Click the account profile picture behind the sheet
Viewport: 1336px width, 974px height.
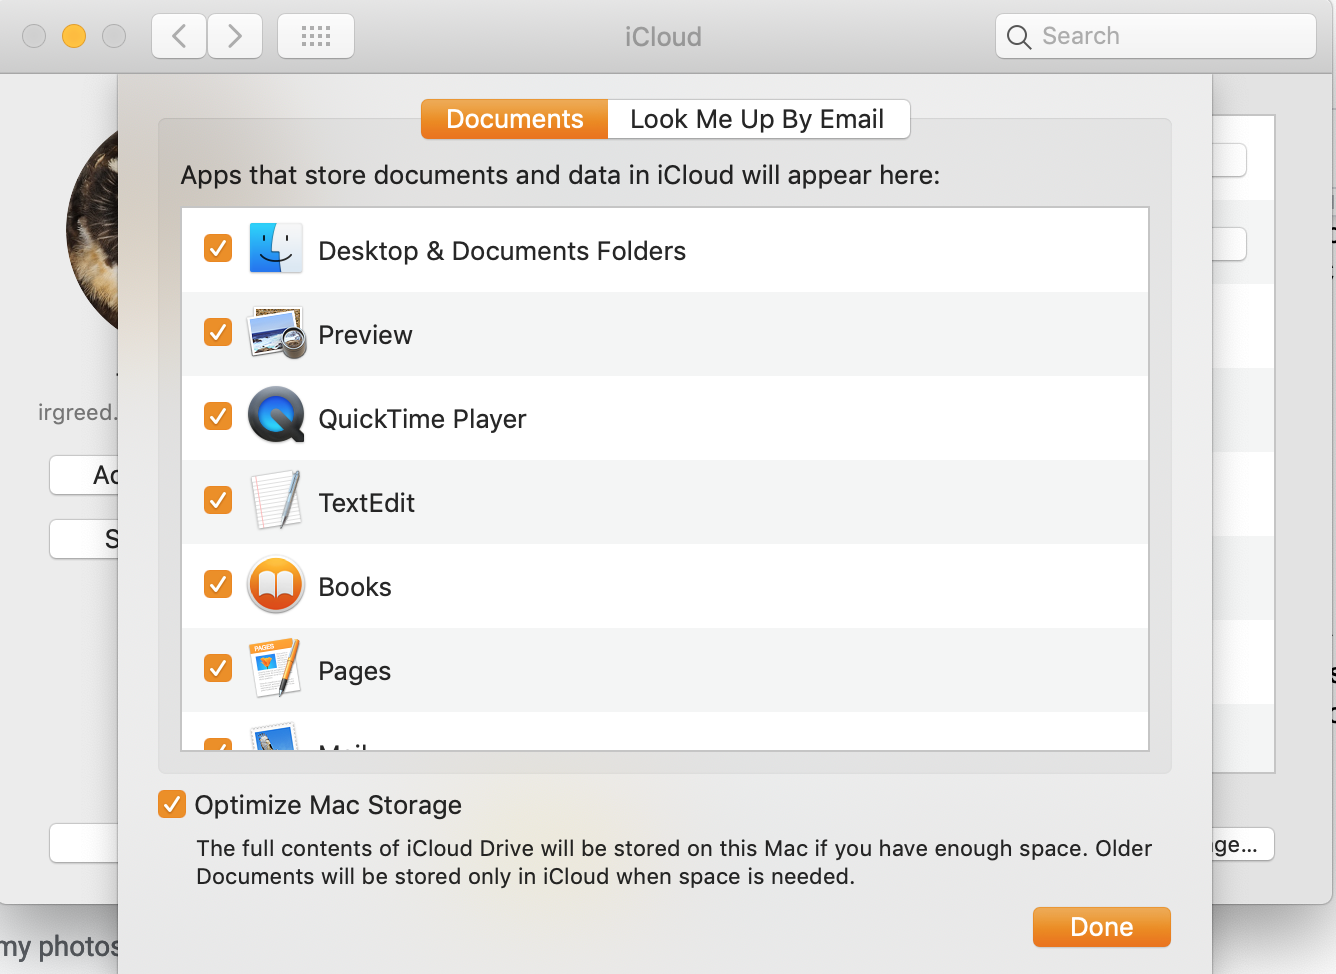click(92, 230)
